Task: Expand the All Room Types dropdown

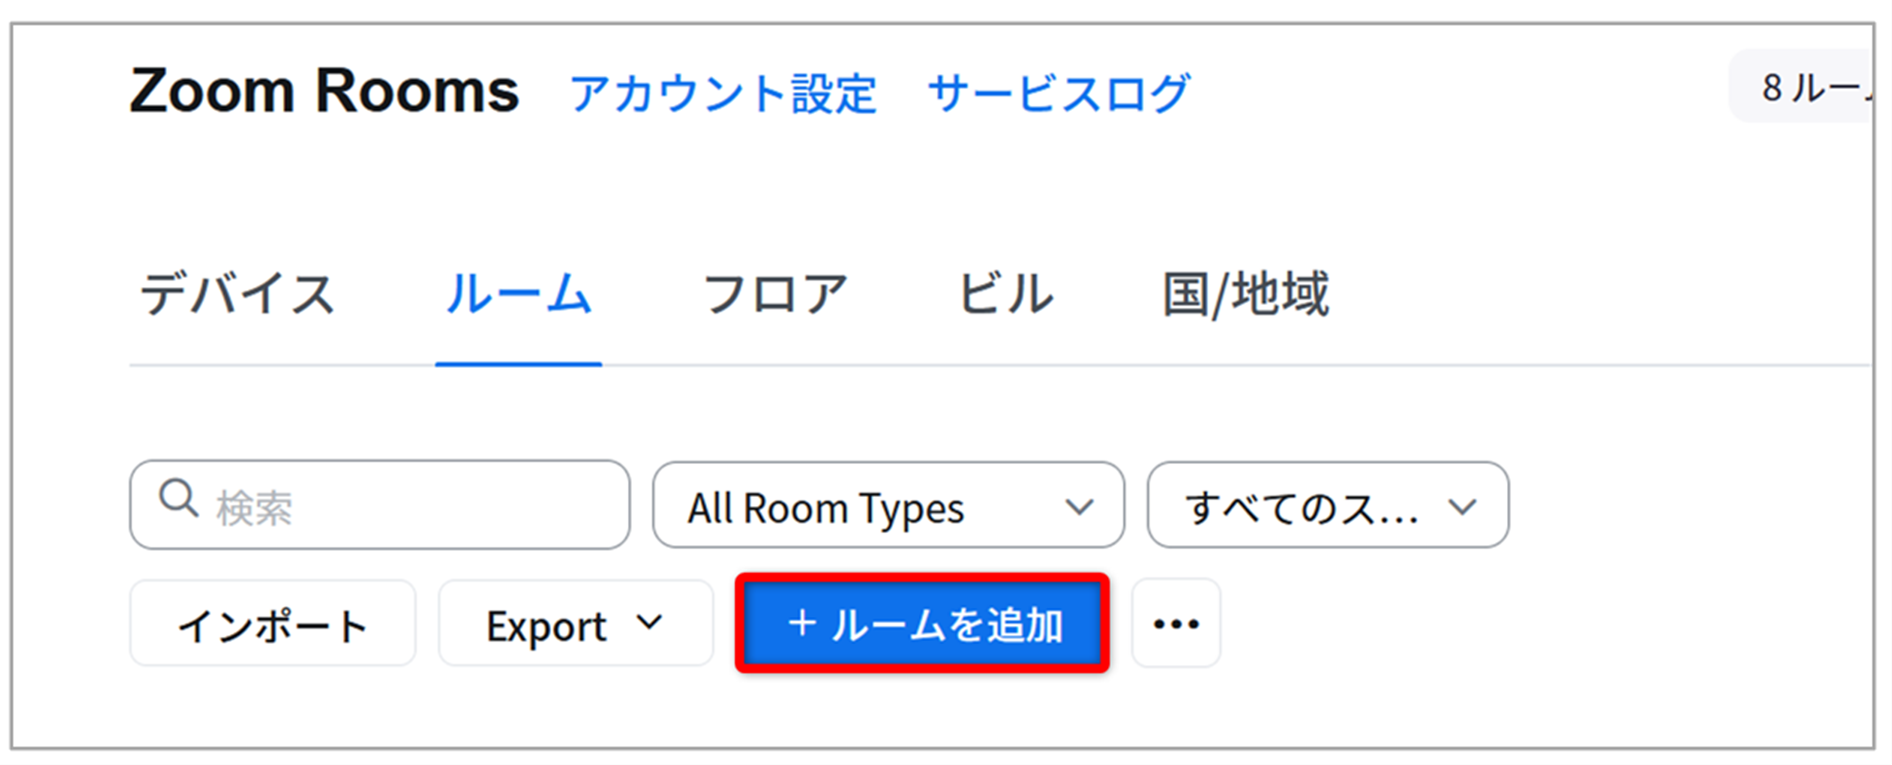Action: pyautogui.click(x=888, y=505)
